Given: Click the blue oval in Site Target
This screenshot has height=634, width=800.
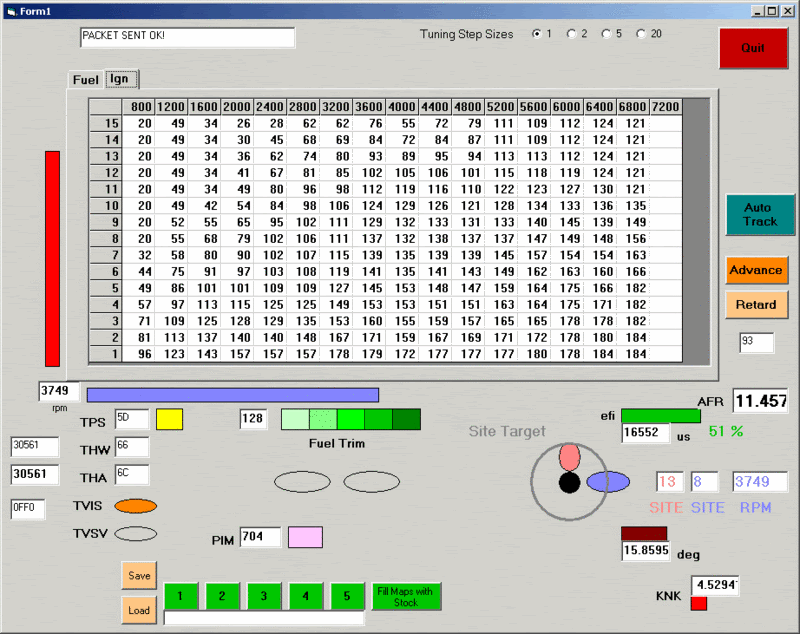Looking at the screenshot, I should [608, 482].
